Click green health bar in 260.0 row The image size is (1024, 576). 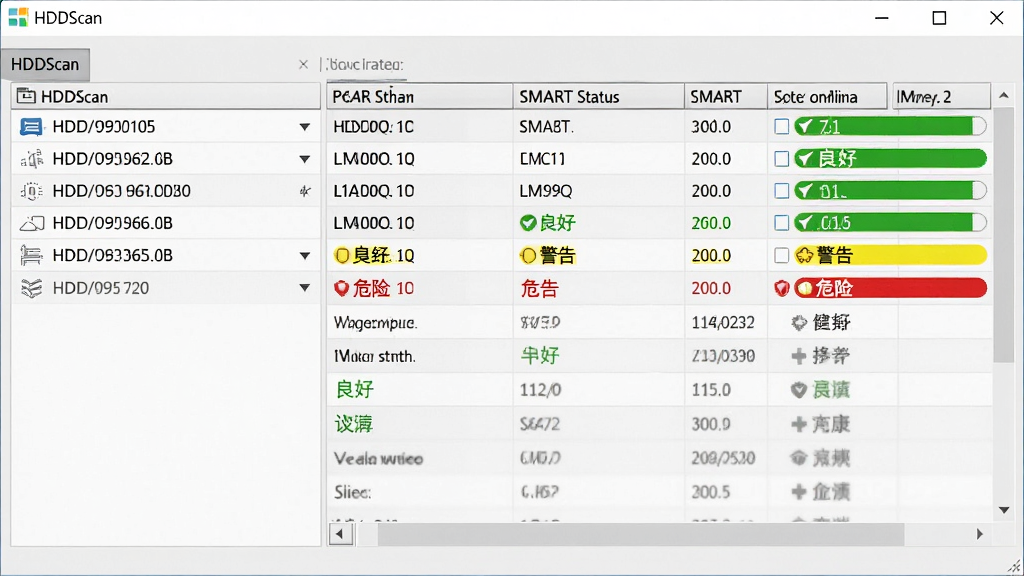[890, 223]
